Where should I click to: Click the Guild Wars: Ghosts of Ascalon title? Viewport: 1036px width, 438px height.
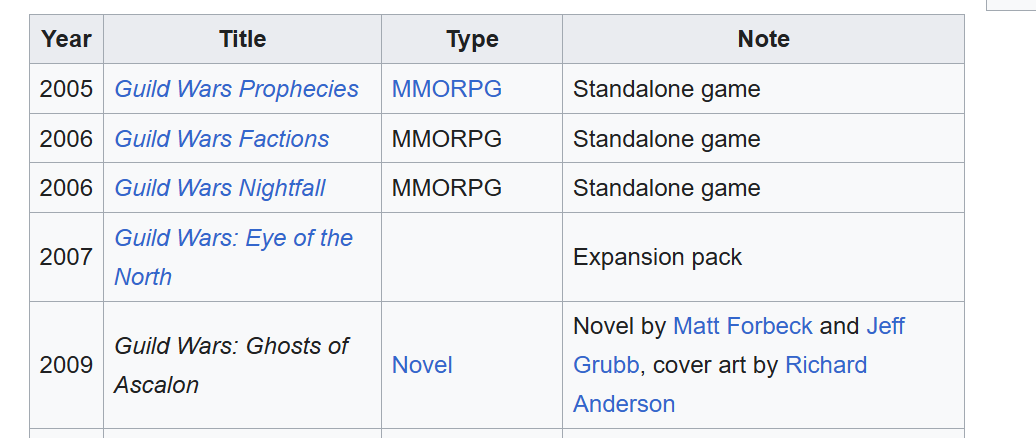click(x=231, y=365)
